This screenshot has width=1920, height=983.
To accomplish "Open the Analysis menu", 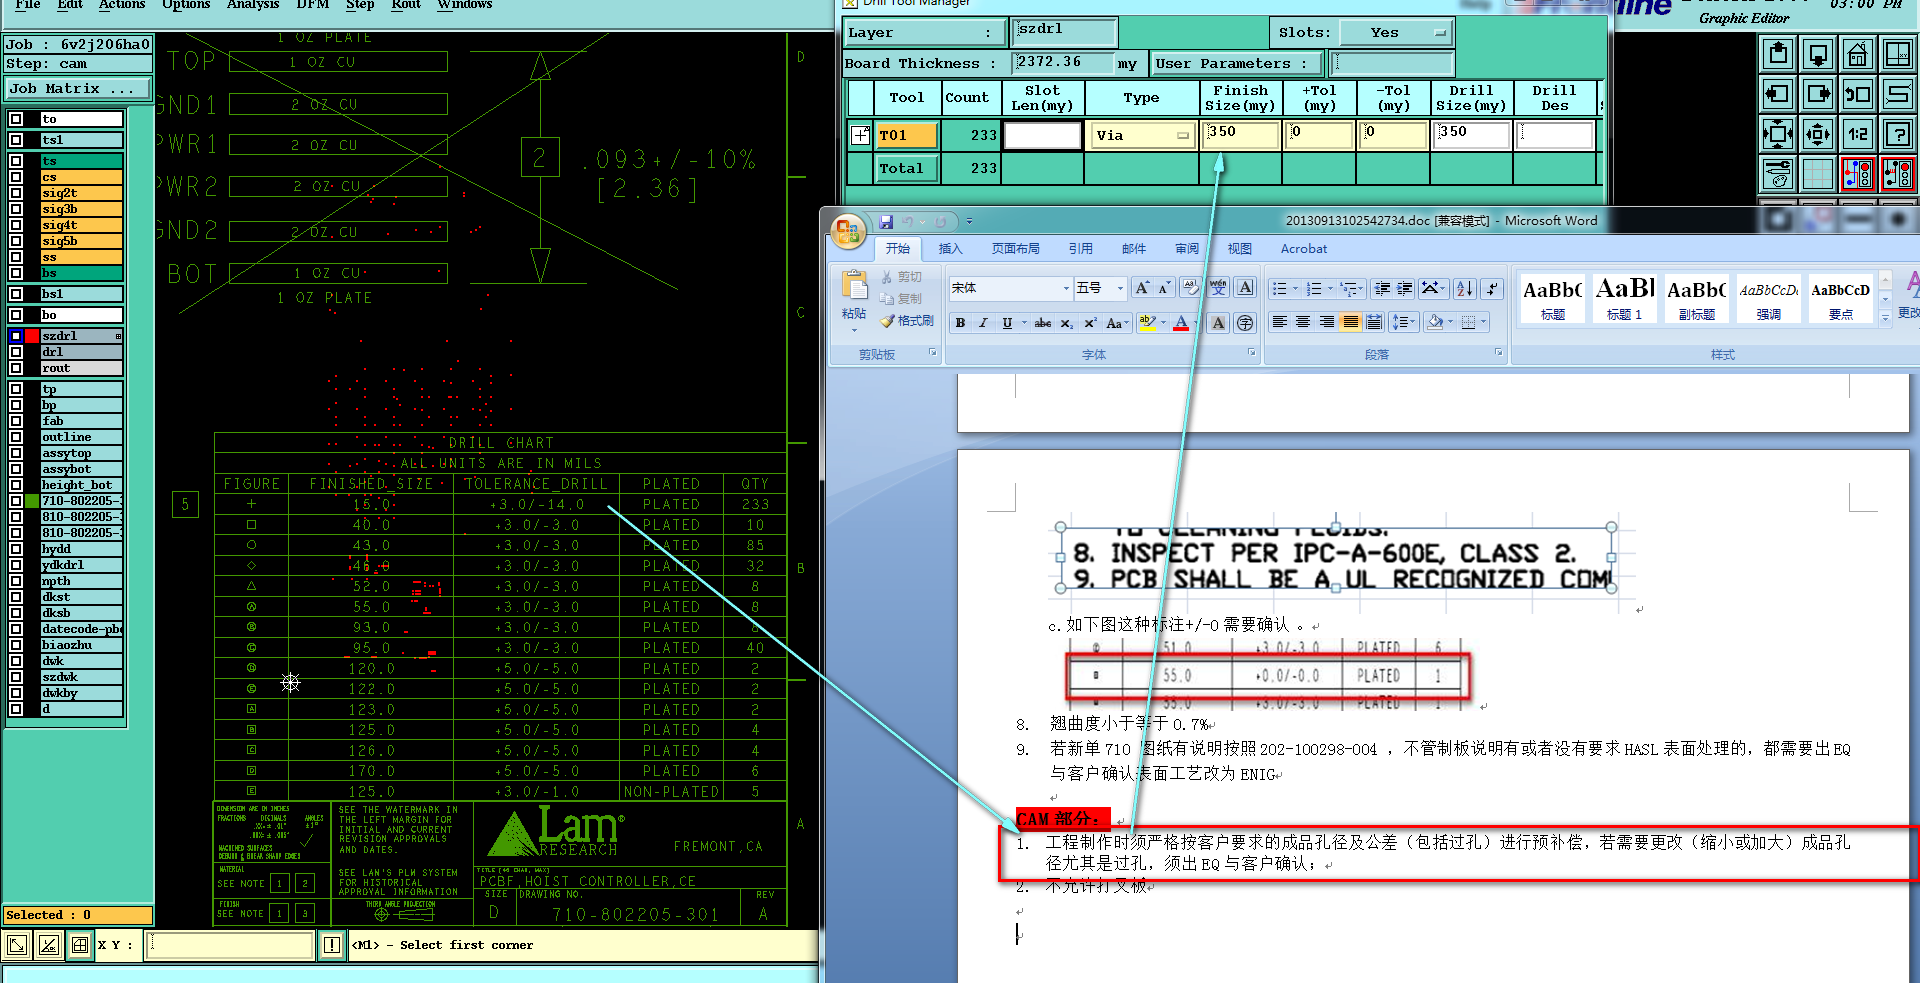I will click(x=253, y=5).
